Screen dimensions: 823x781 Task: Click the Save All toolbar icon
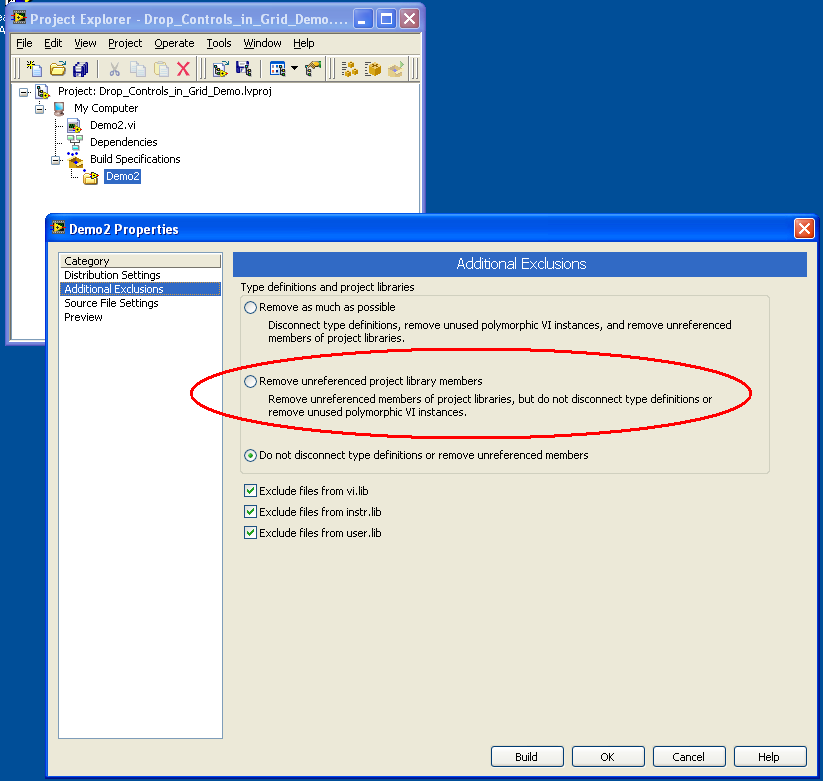click(x=81, y=69)
